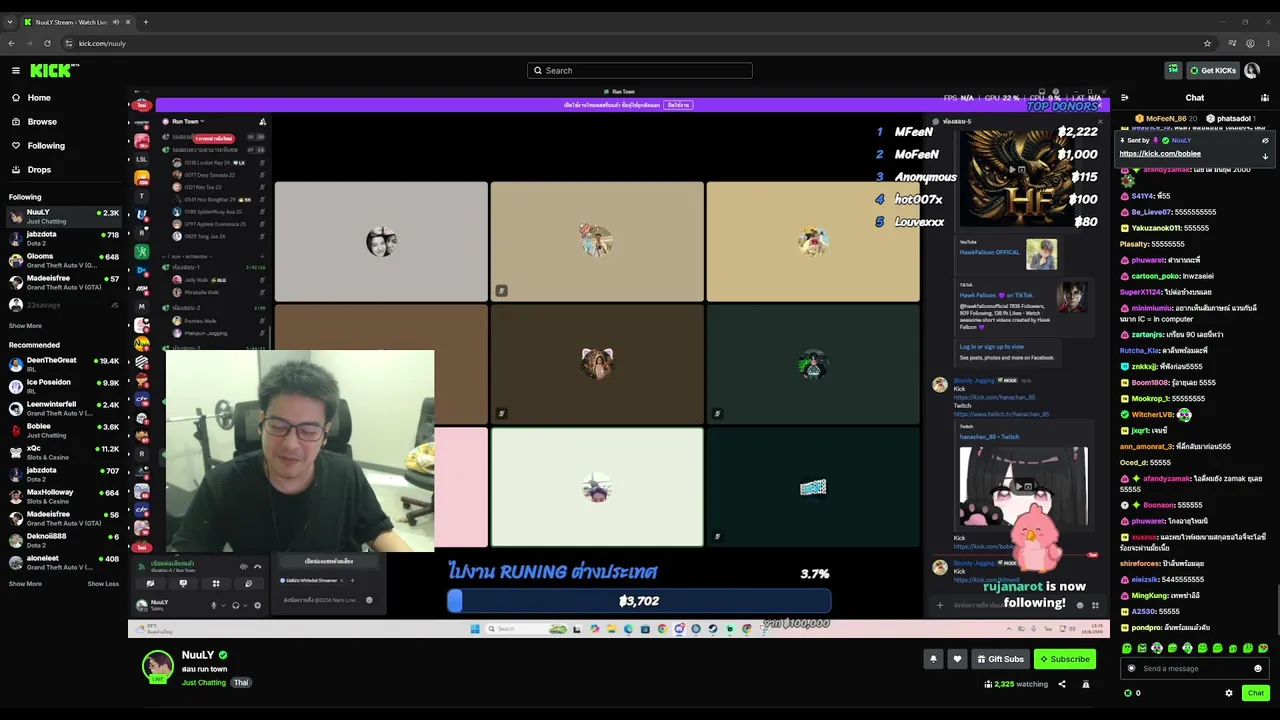Open the user profile avatar menu
Screen dimensions: 1280x720
1252,70
